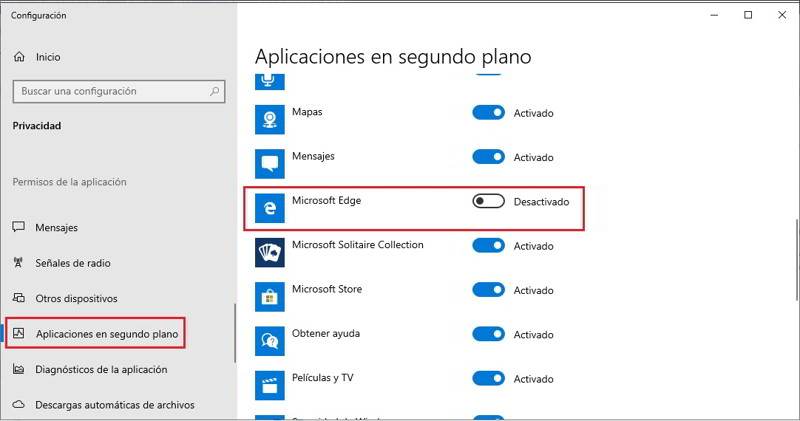This screenshot has height=421, width=800.
Task: Click the Buscar una configuración field
Action: click(x=110, y=91)
